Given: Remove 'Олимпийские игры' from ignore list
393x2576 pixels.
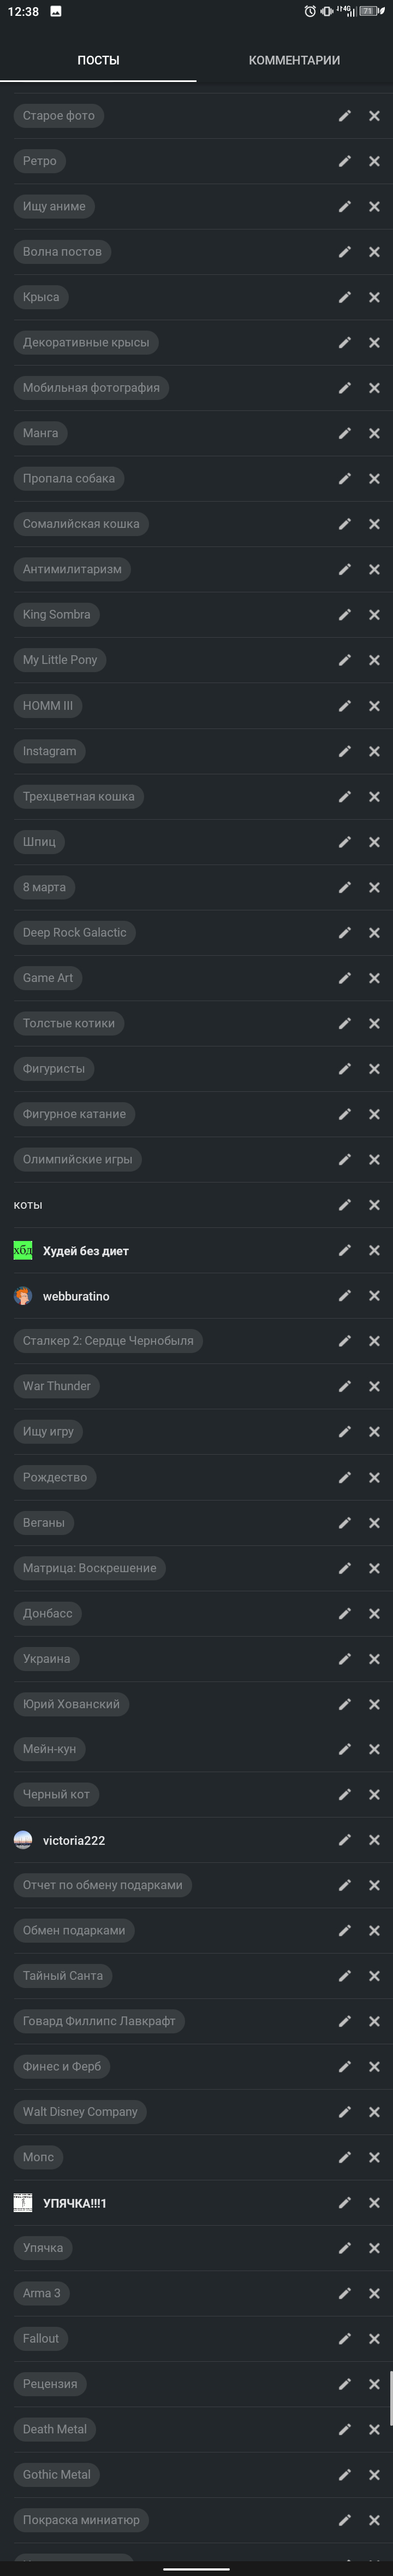Looking at the screenshot, I should (374, 1159).
